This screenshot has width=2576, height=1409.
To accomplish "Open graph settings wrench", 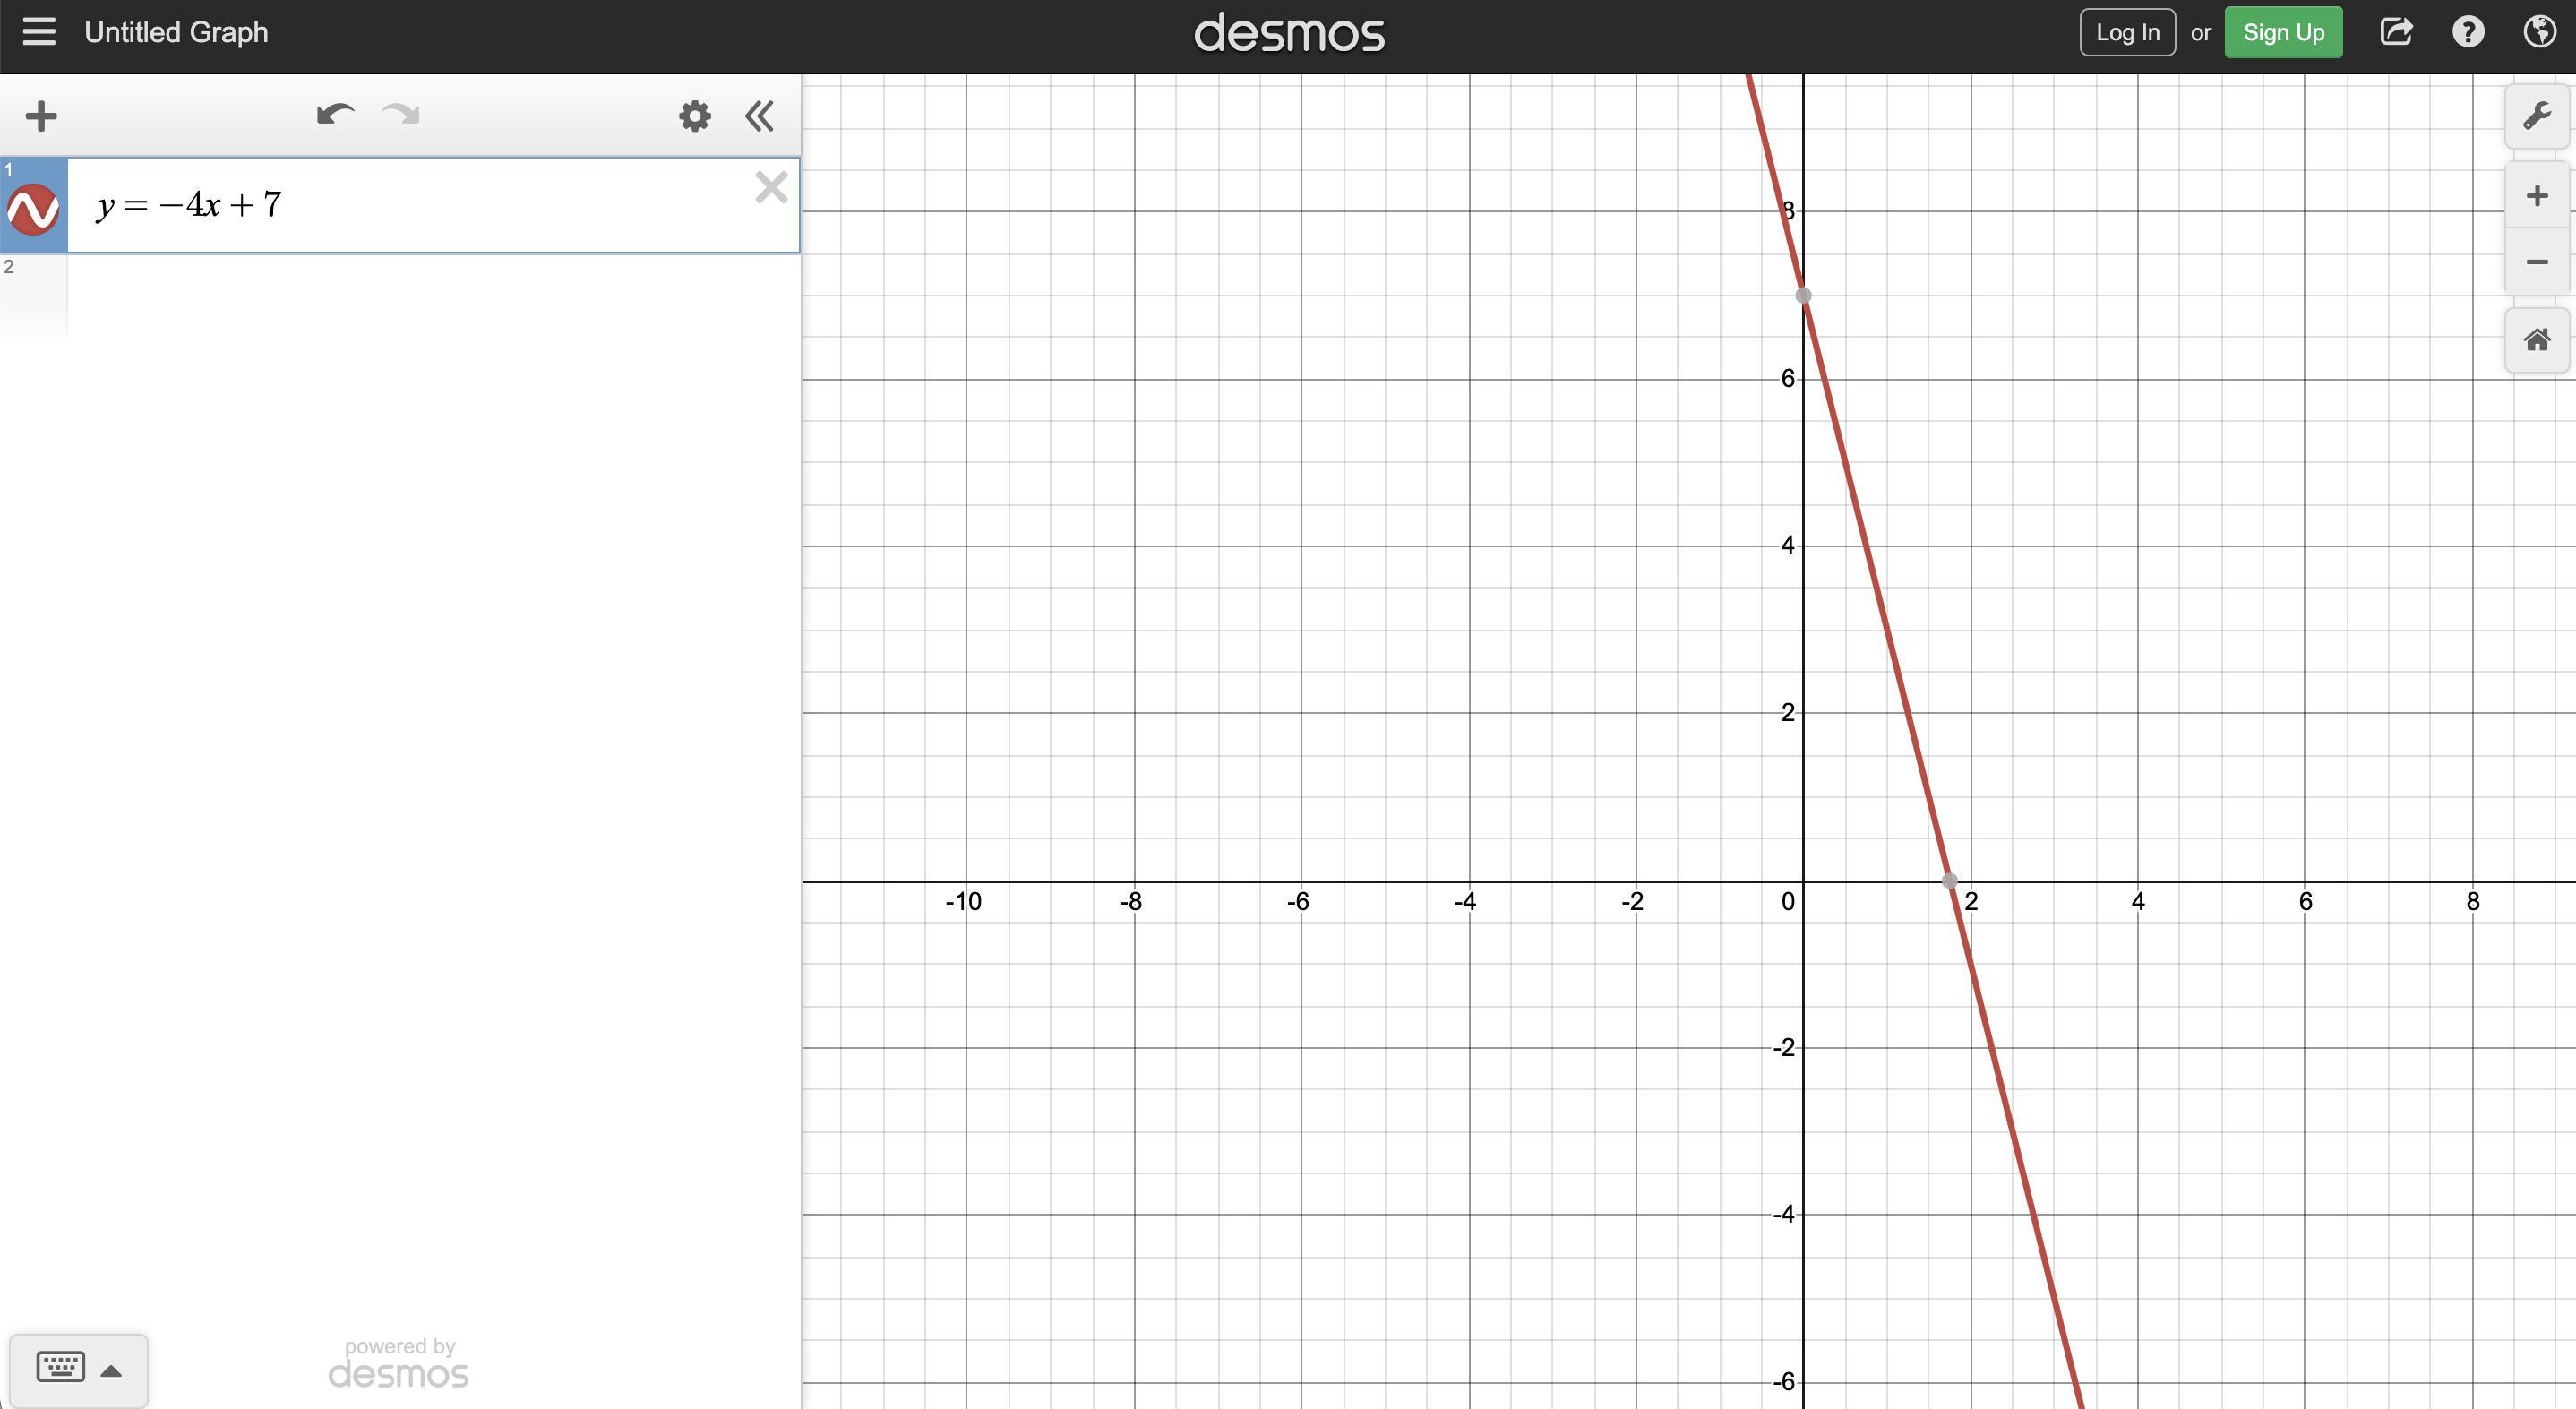I will point(2536,117).
